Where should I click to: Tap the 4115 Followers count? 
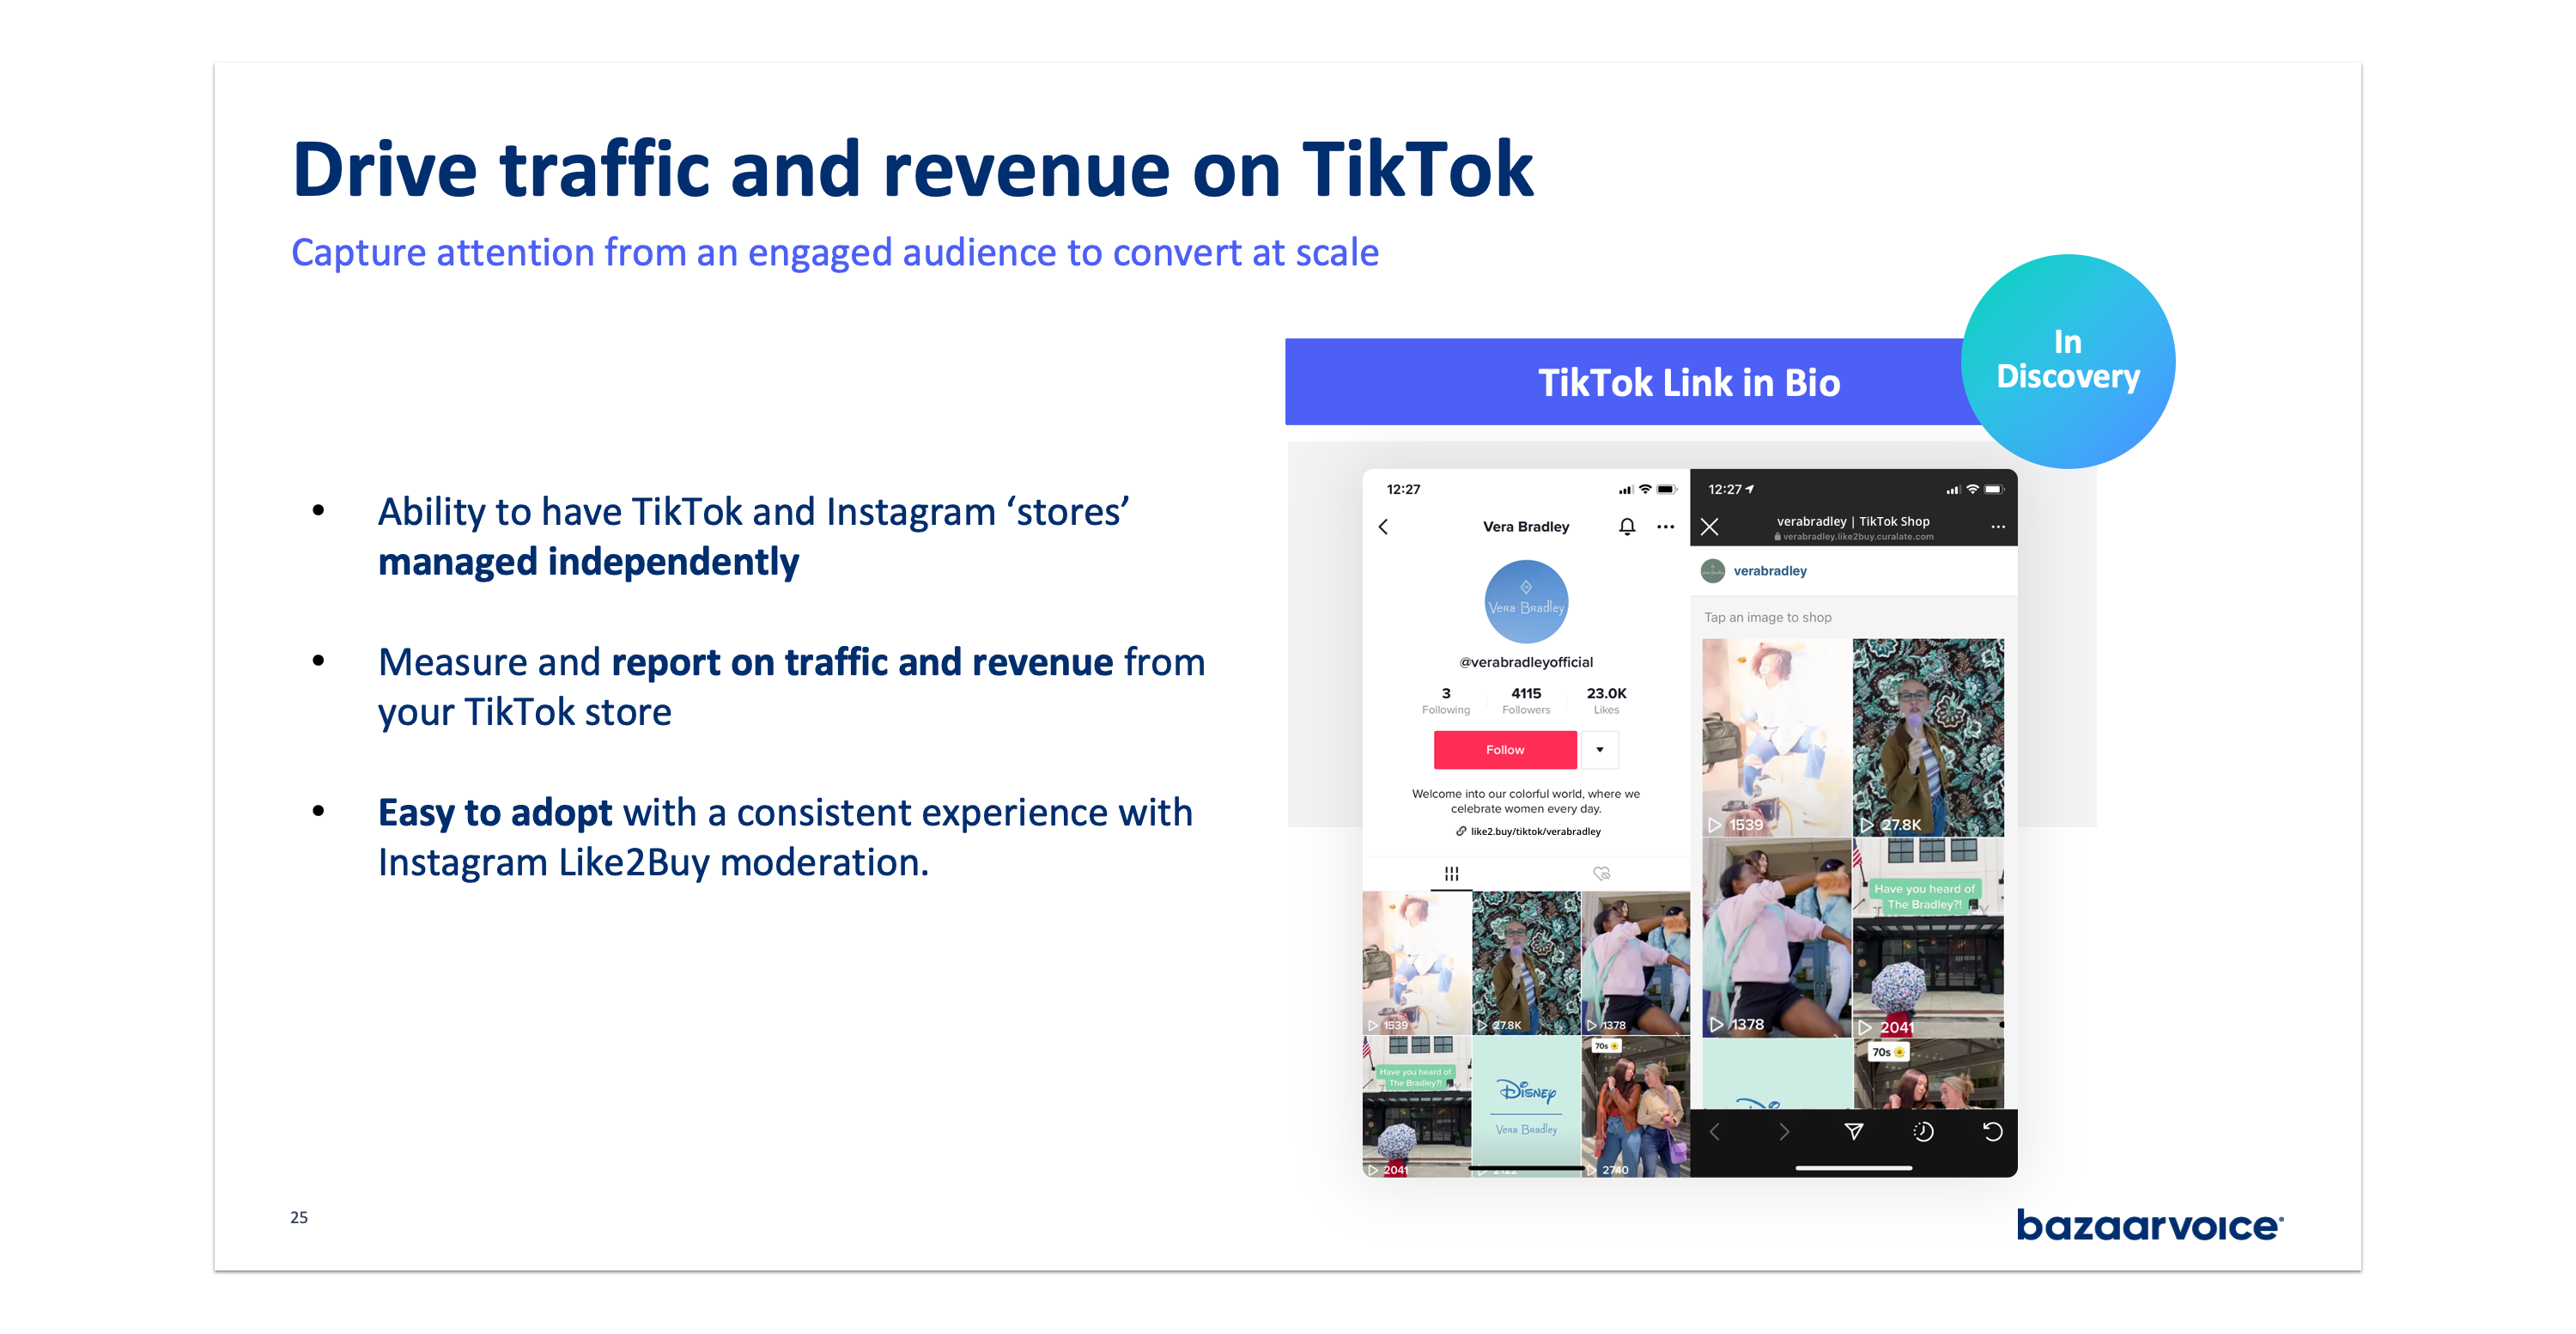pos(1525,700)
